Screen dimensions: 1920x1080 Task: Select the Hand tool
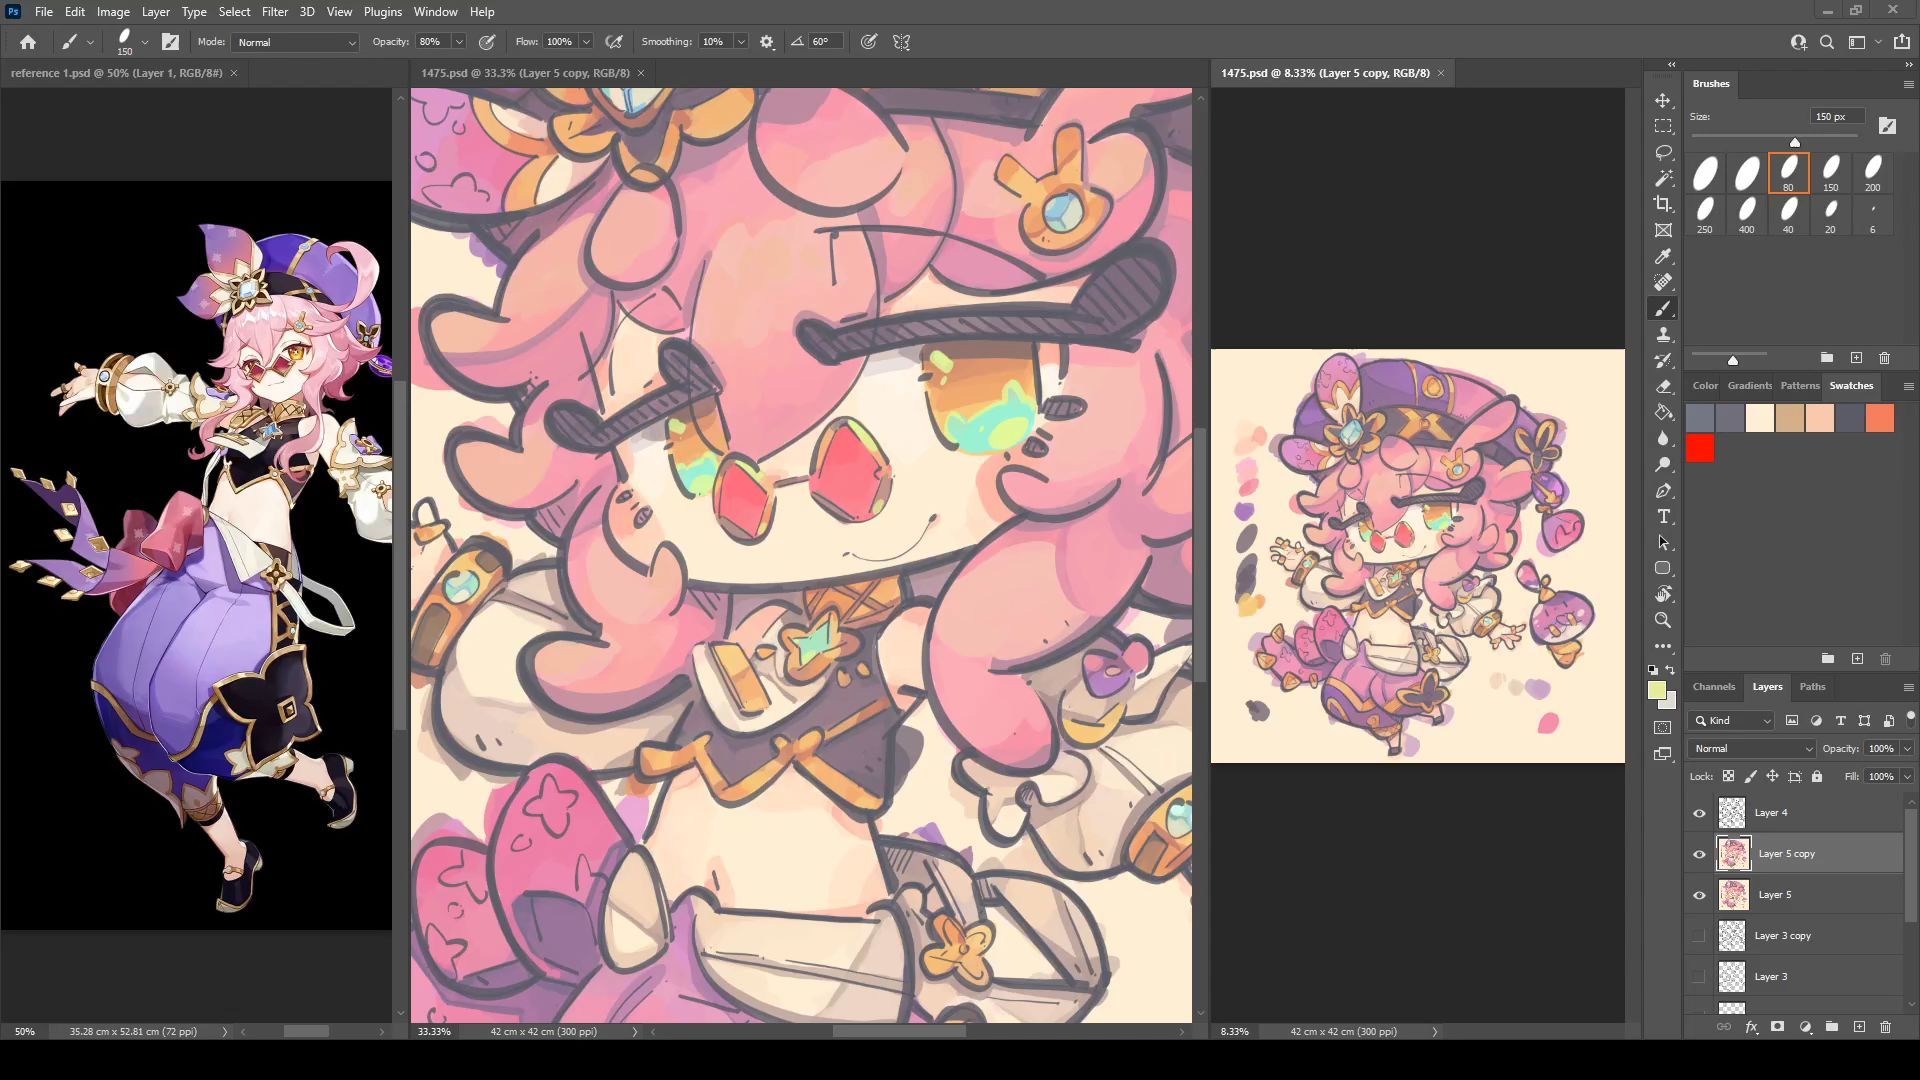[x=1663, y=594]
